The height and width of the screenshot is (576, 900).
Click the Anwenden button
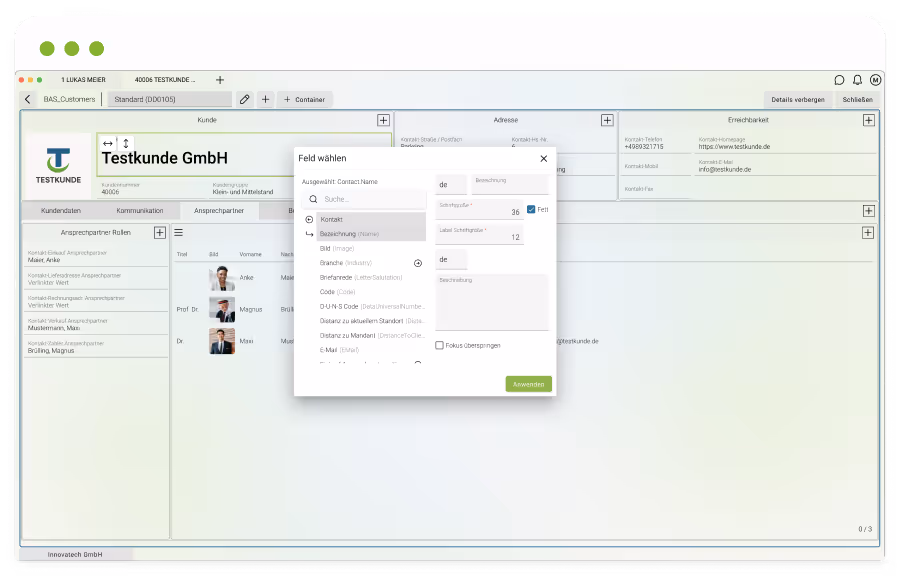coord(529,384)
